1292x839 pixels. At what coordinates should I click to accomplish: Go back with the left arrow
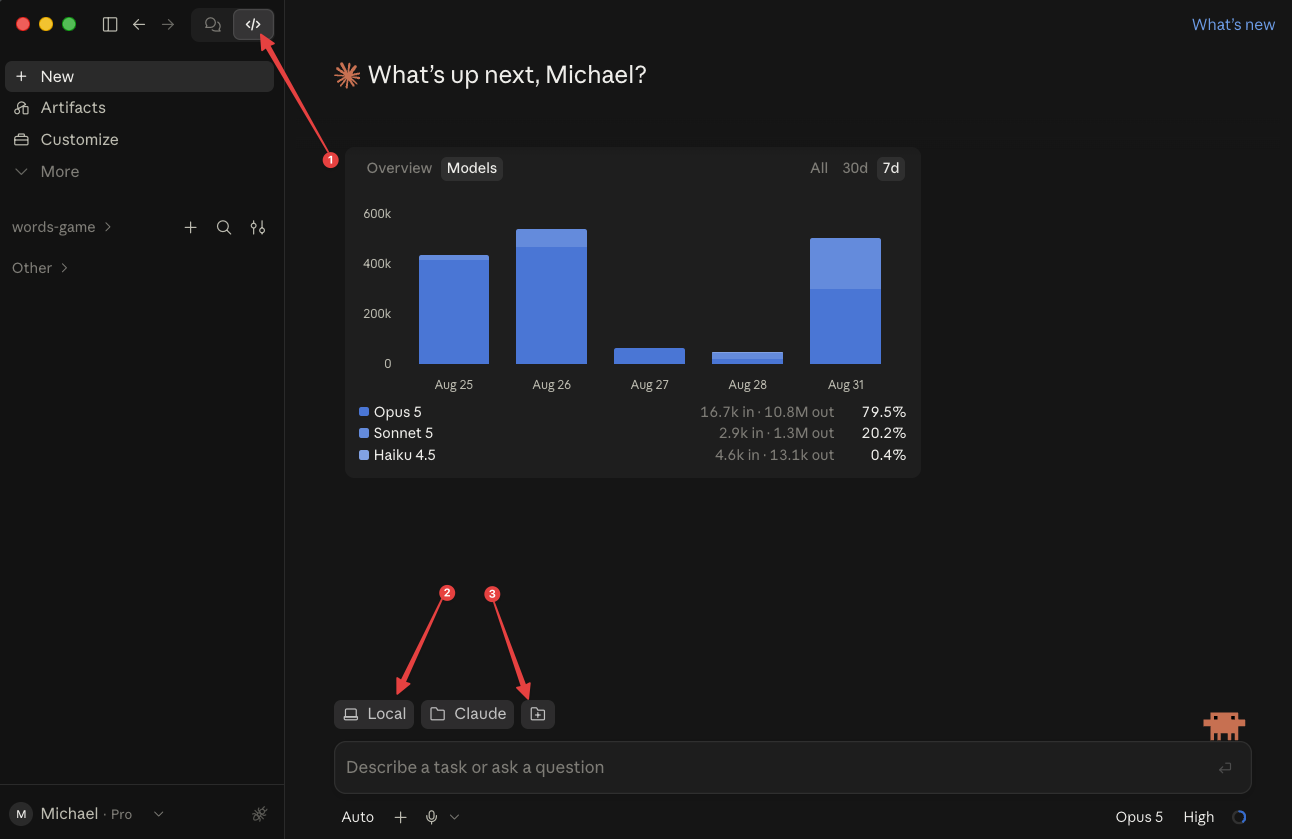tap(139, 24)
